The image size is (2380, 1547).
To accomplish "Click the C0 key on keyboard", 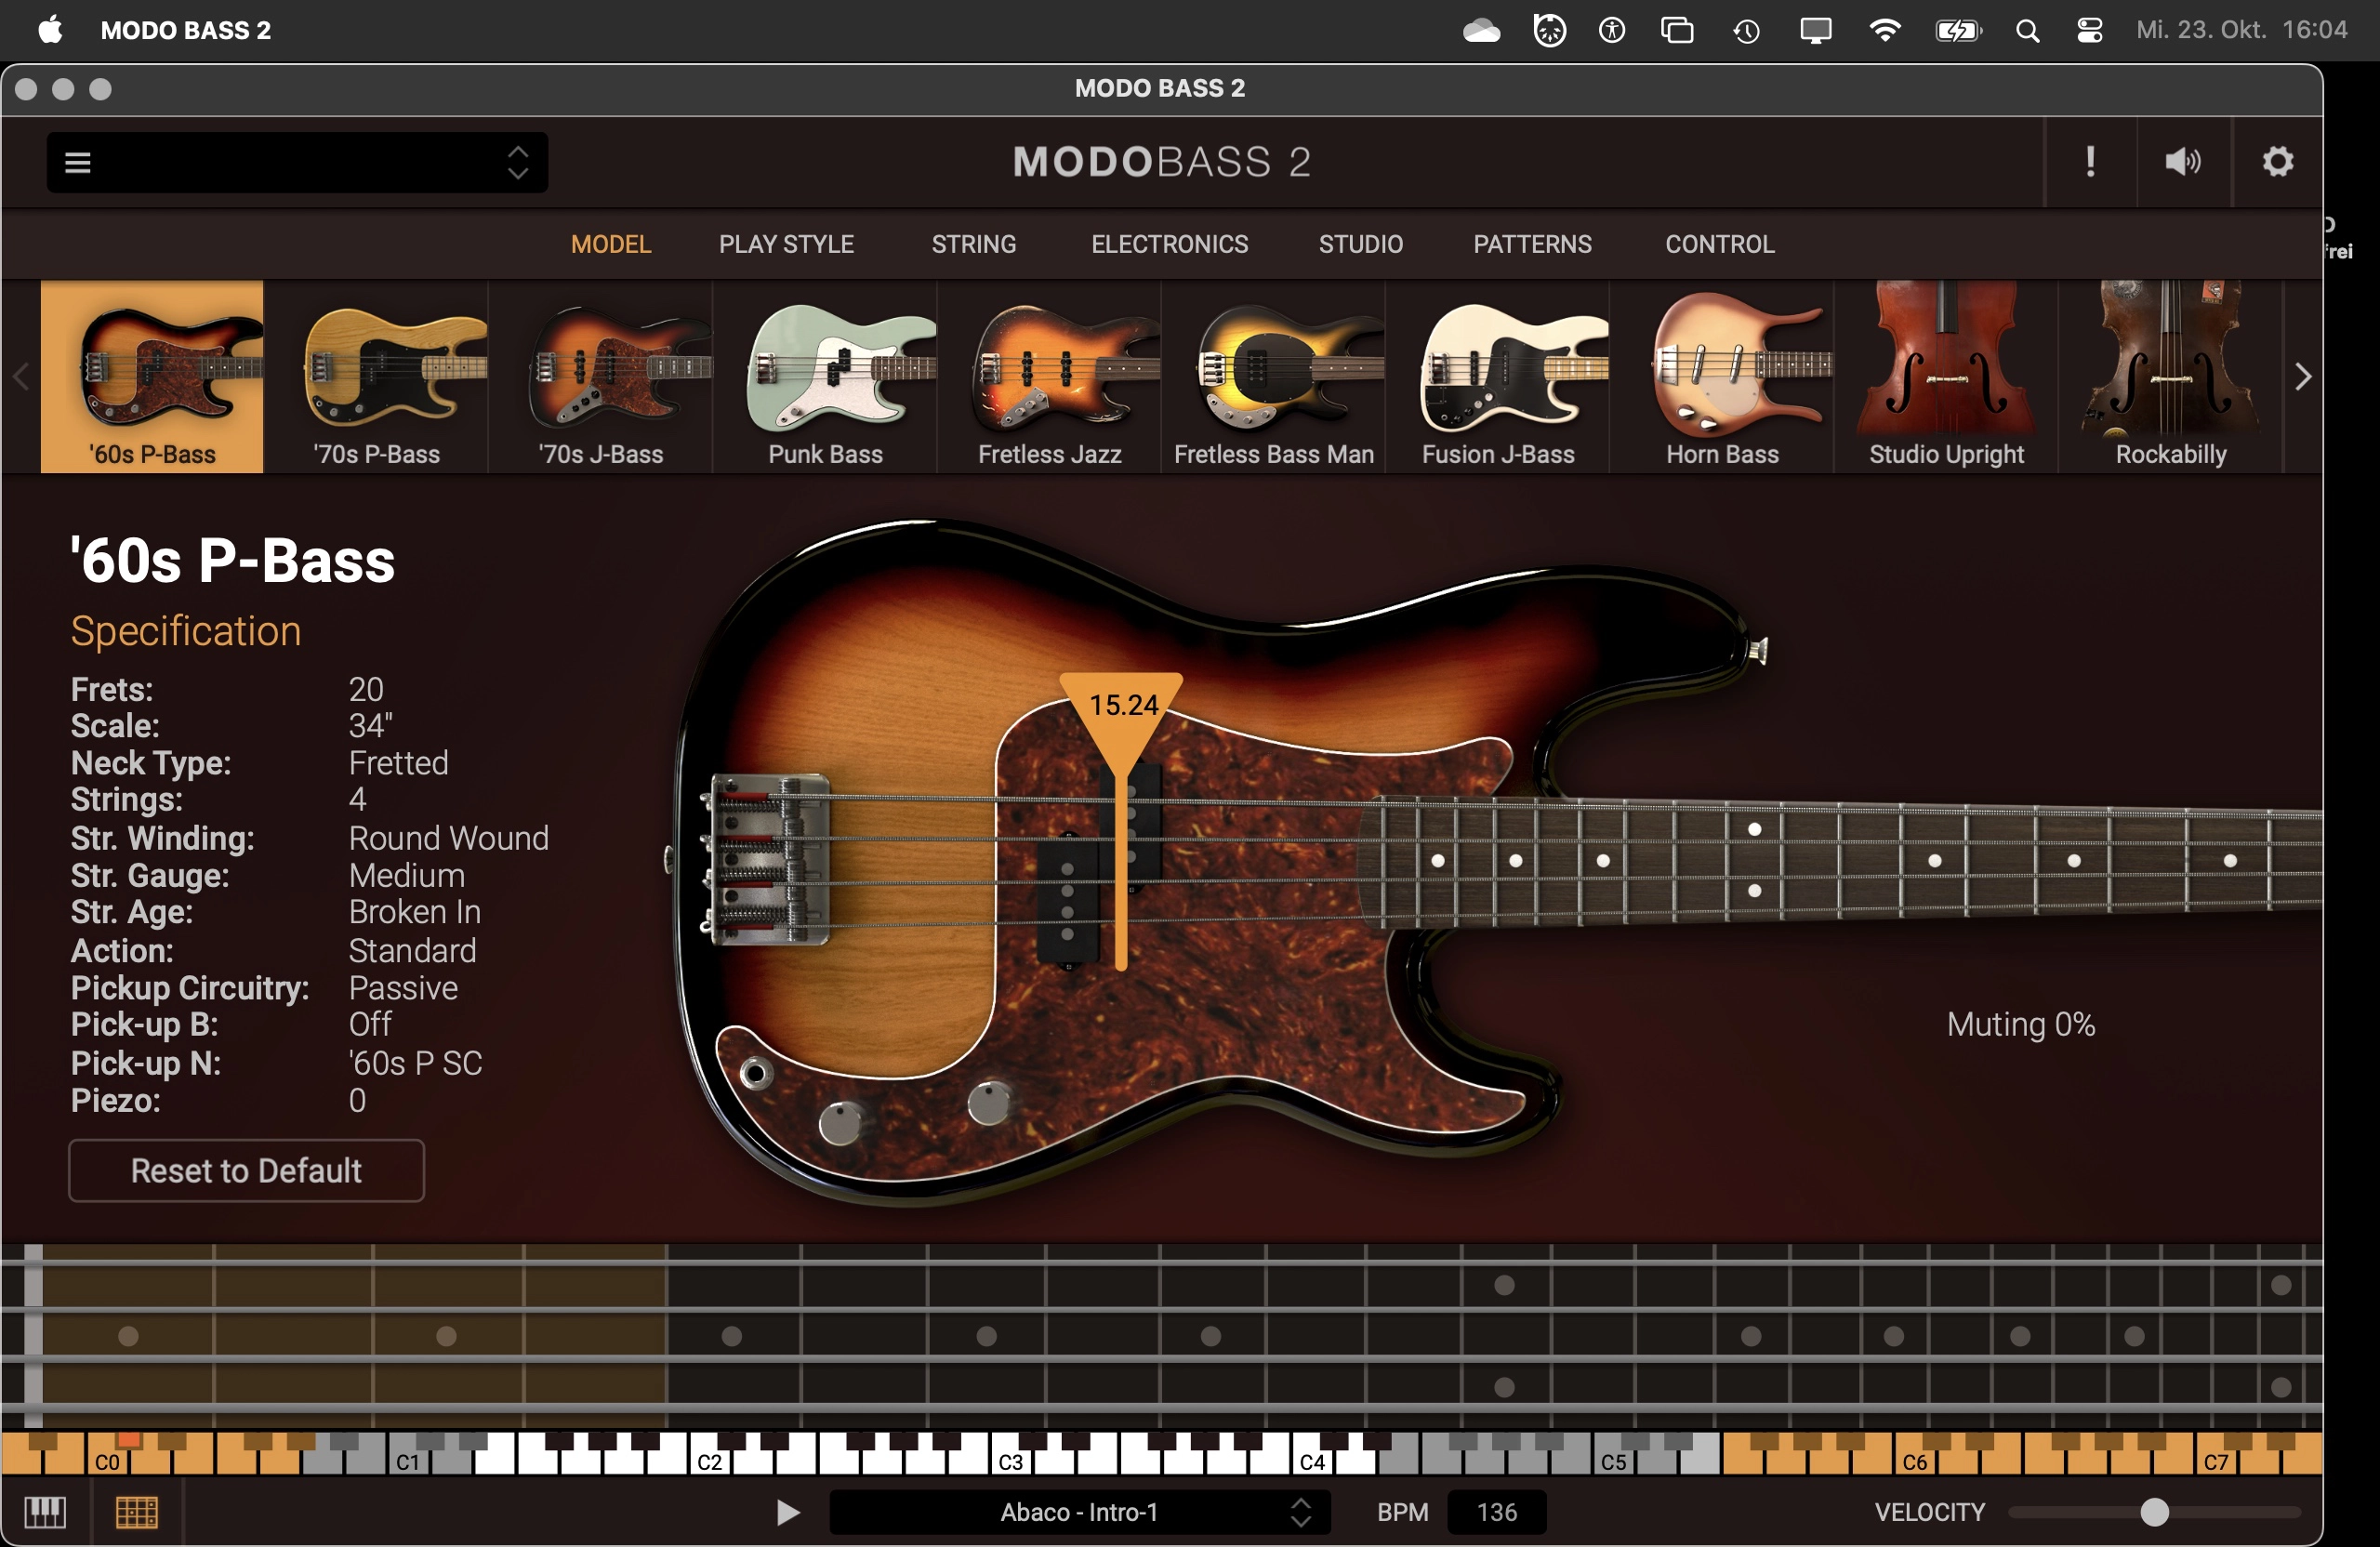I will (x=107, y=1461).
